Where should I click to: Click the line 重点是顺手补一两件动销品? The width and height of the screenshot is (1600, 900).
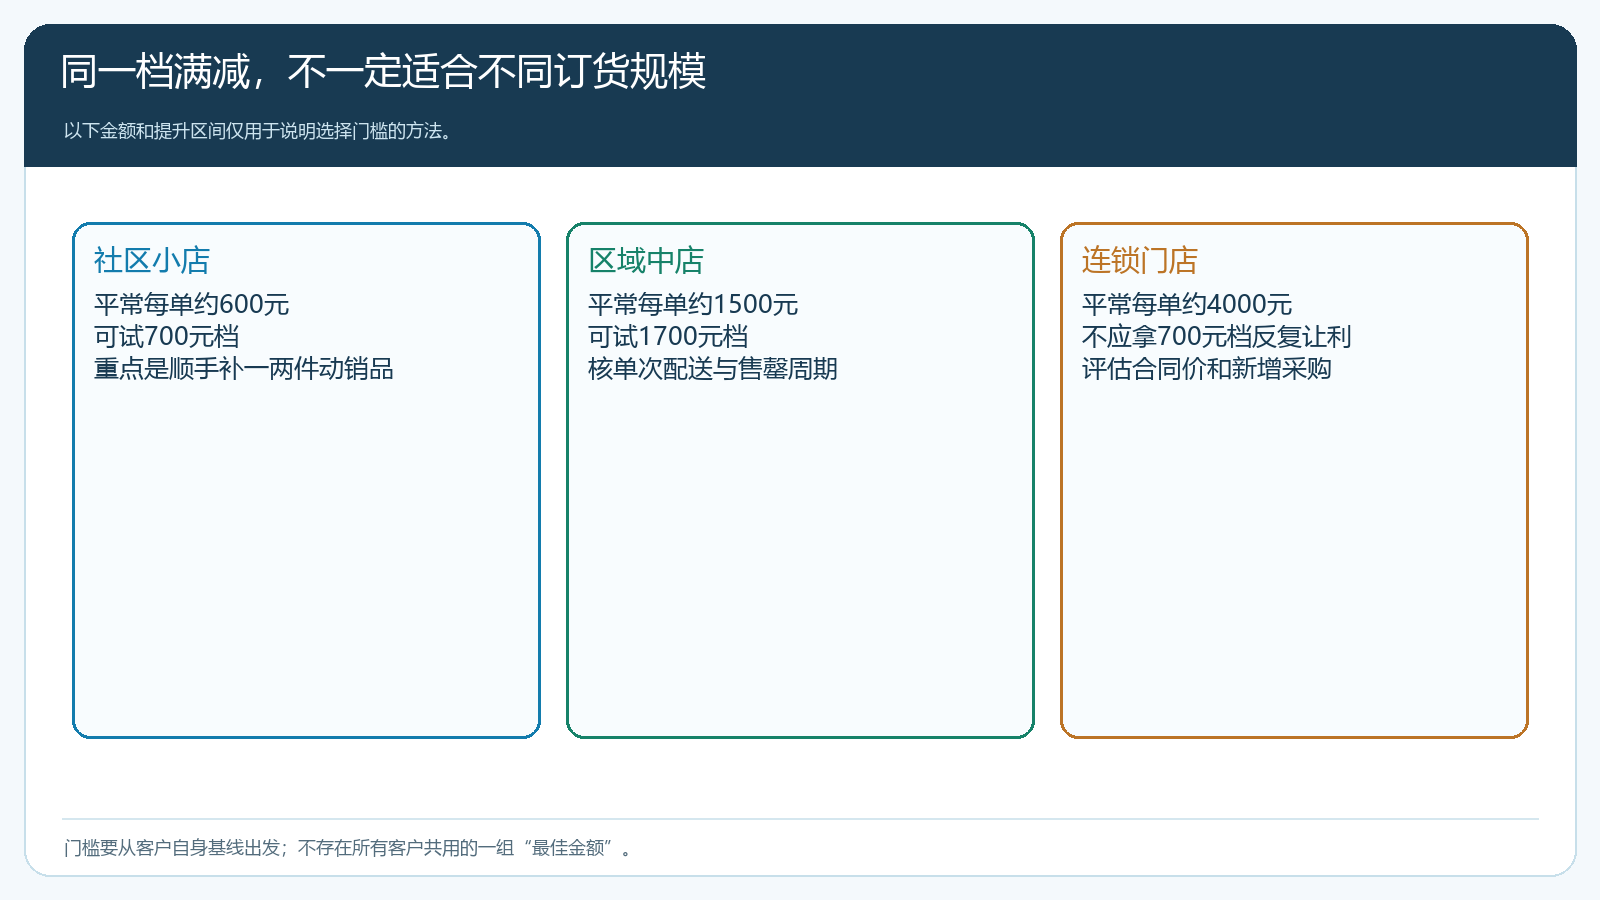click(243, 369)
